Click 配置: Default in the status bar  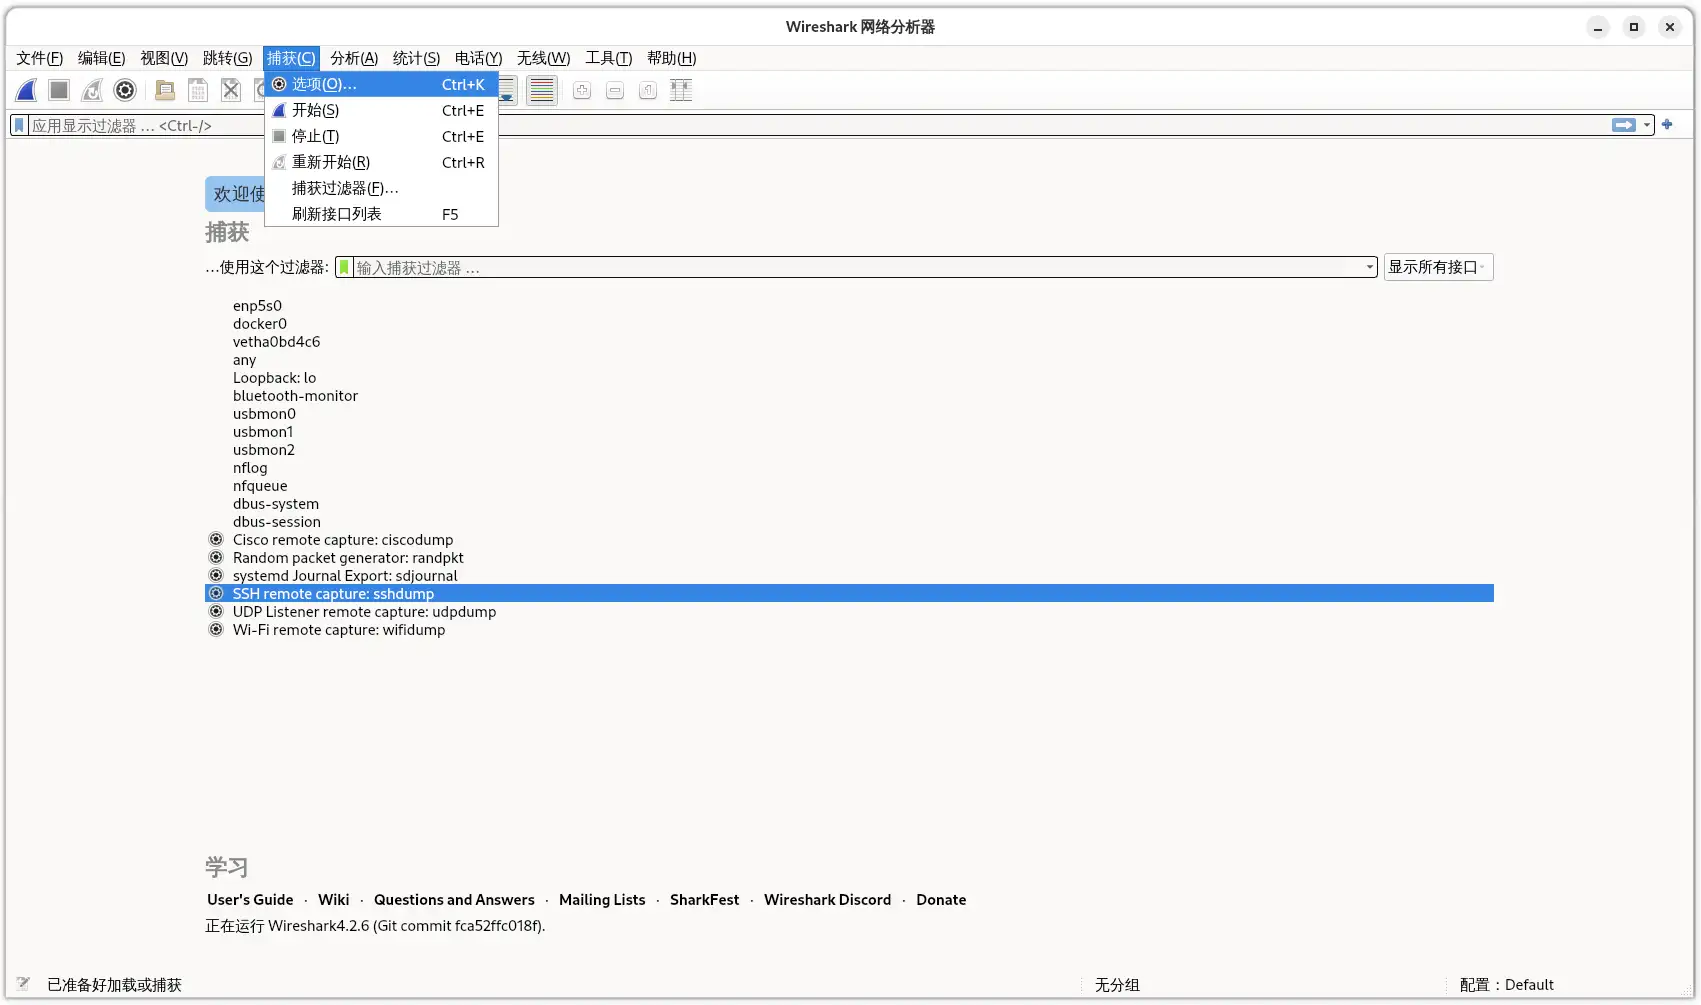1506,985
